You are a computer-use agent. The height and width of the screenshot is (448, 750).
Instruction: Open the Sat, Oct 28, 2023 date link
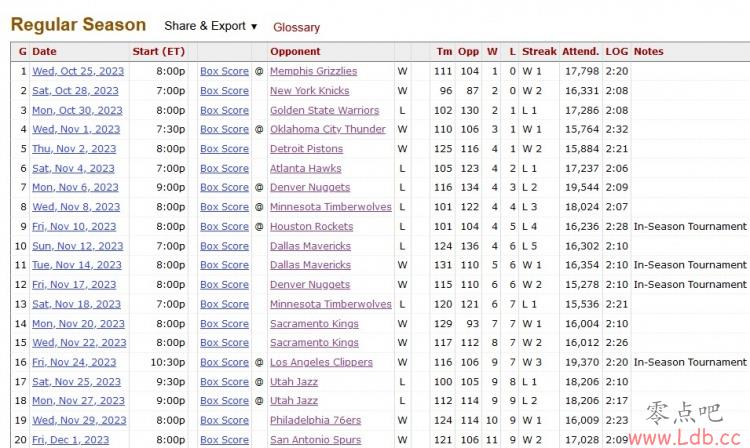75,91
